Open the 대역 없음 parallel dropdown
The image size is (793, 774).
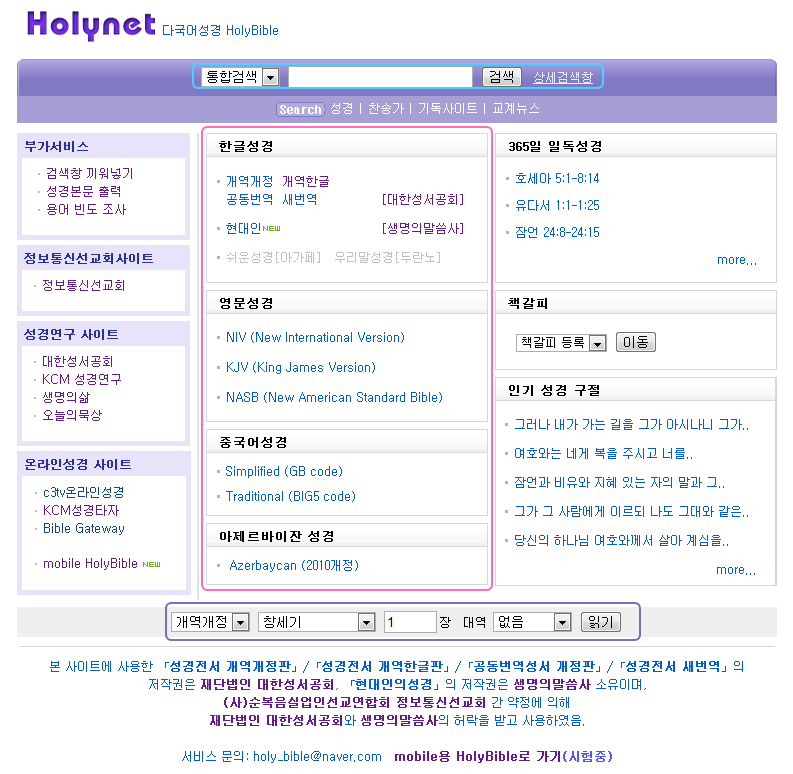pos(532,622)
